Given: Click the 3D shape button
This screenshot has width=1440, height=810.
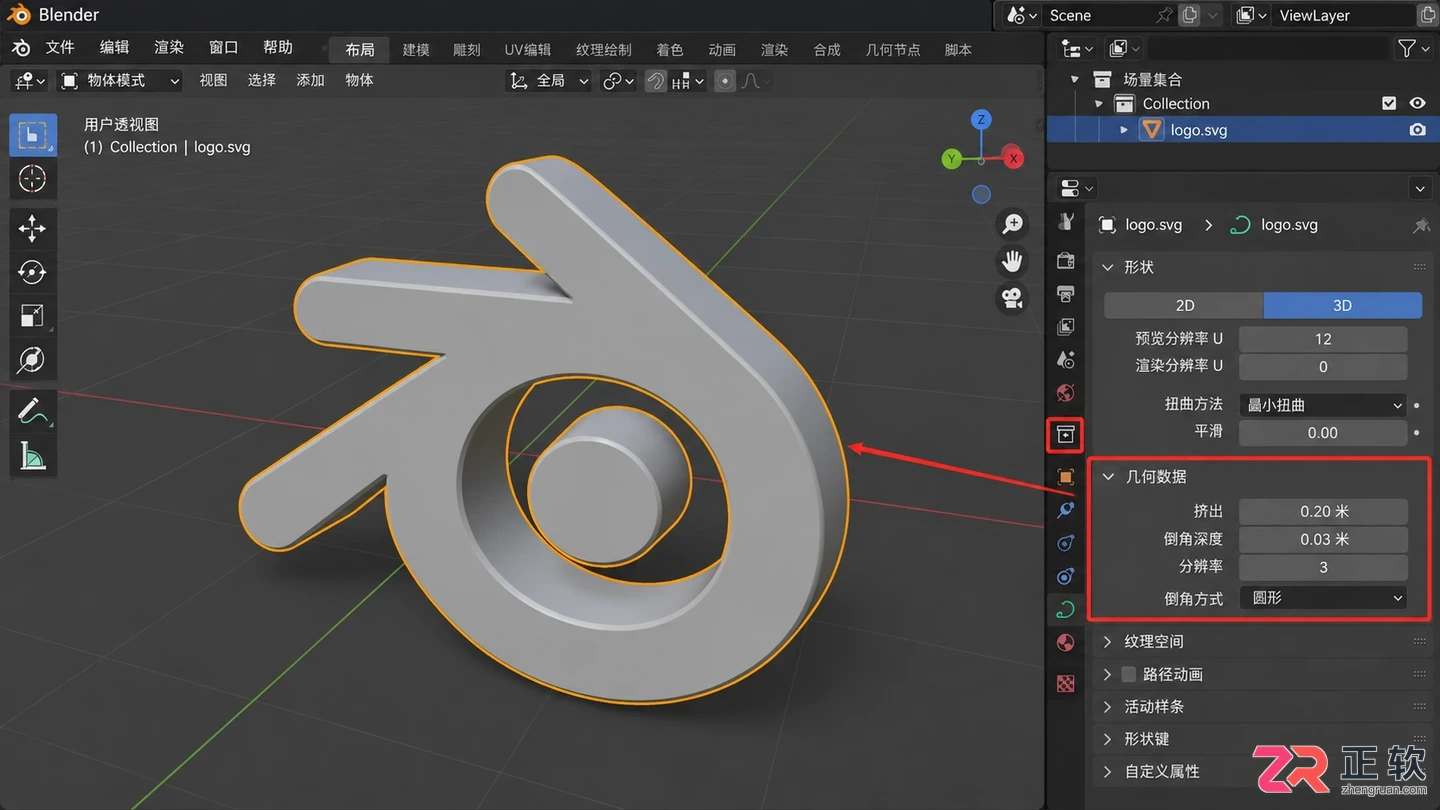Looking at the screenshot, I should tap(1343, 305).
